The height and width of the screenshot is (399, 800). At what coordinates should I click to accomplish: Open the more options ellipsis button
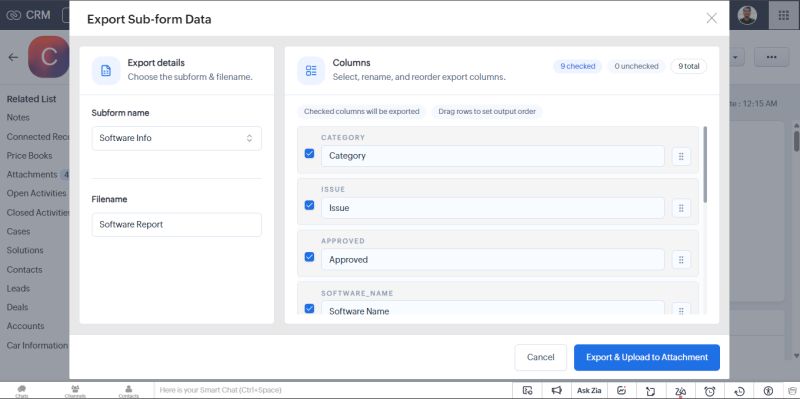[771, 57]
